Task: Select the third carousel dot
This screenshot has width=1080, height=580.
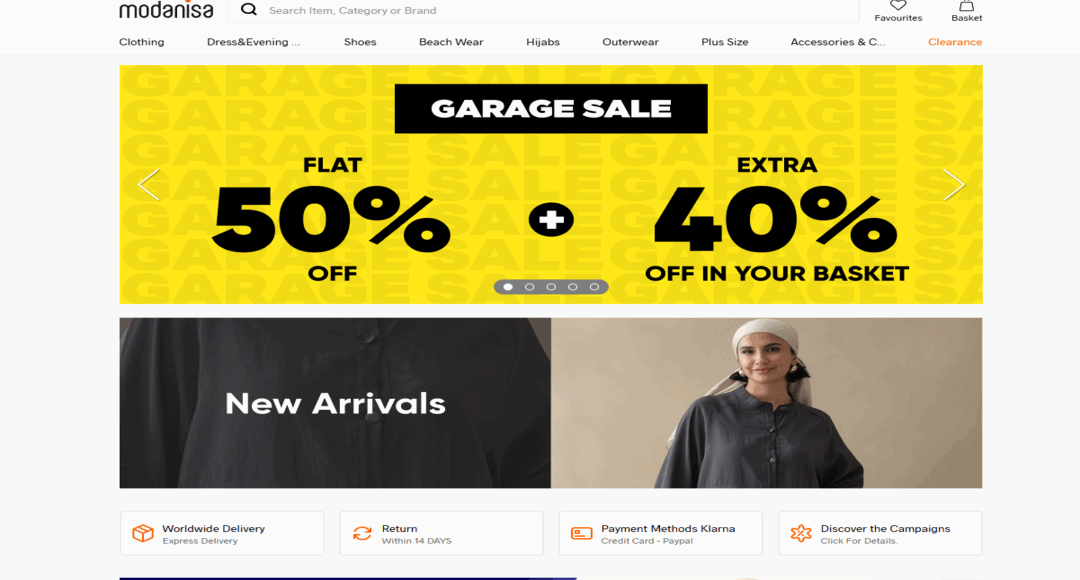Action: click(551, 287)
